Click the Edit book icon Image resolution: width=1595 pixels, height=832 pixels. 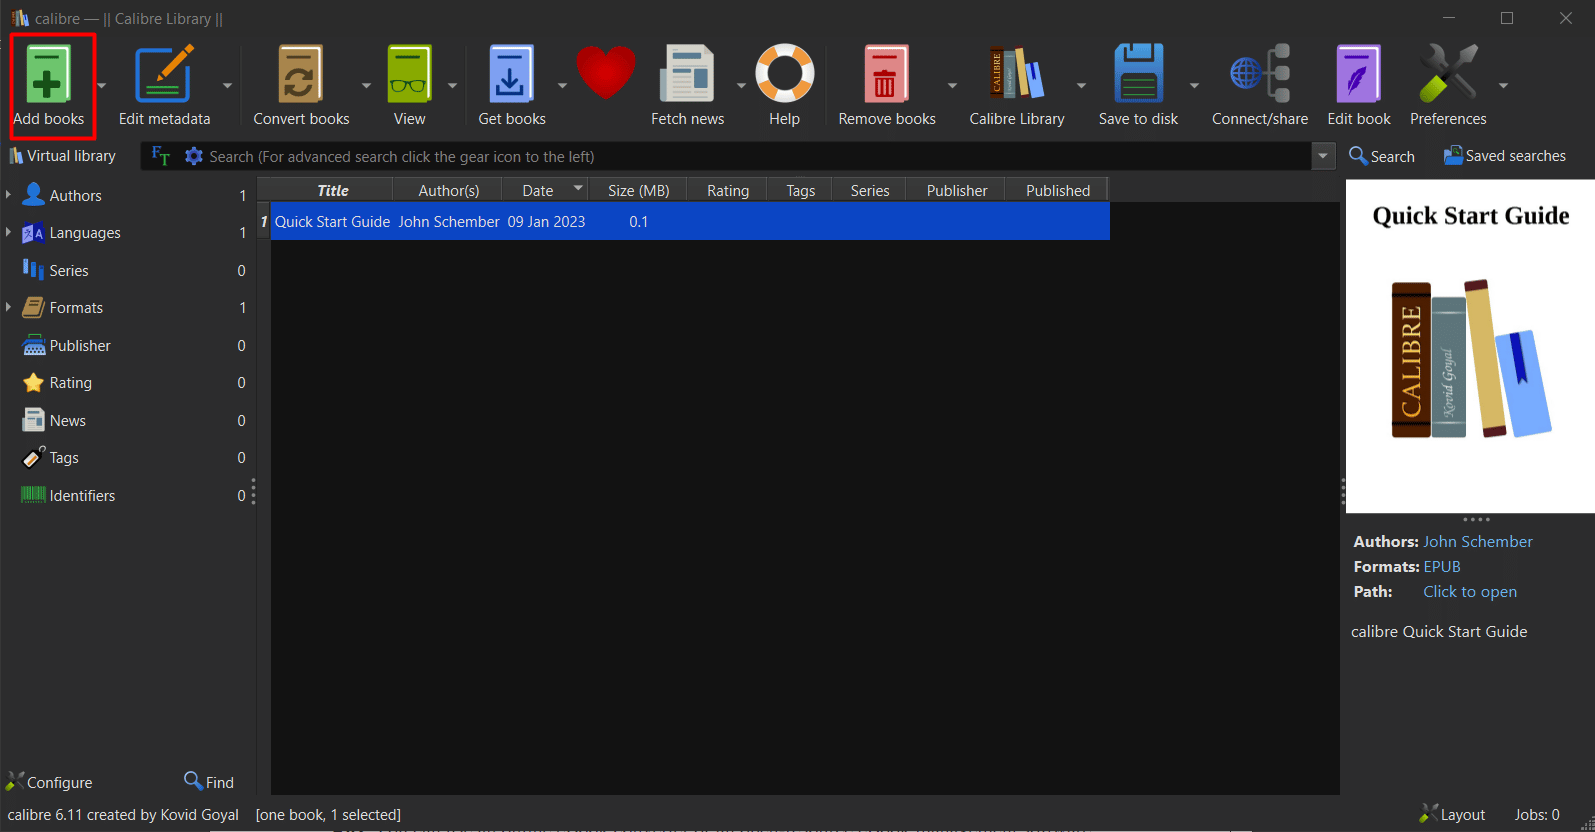[1358, 74]
